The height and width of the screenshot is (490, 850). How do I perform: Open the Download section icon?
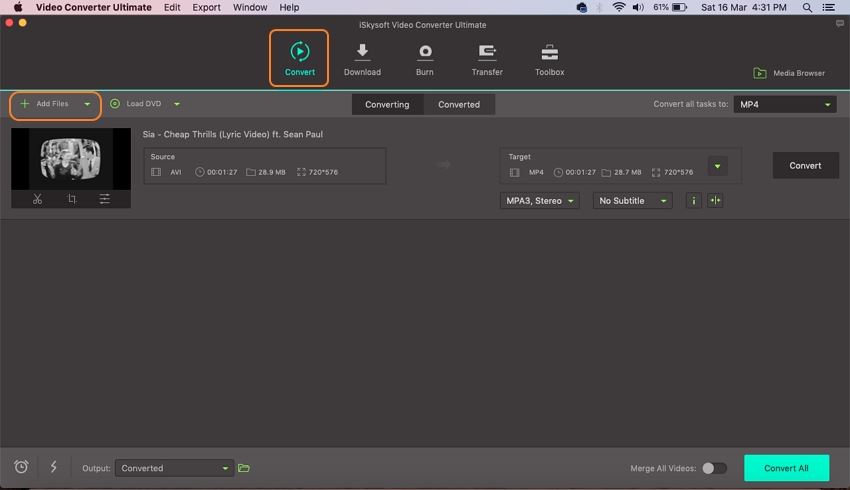coord(362,59)
